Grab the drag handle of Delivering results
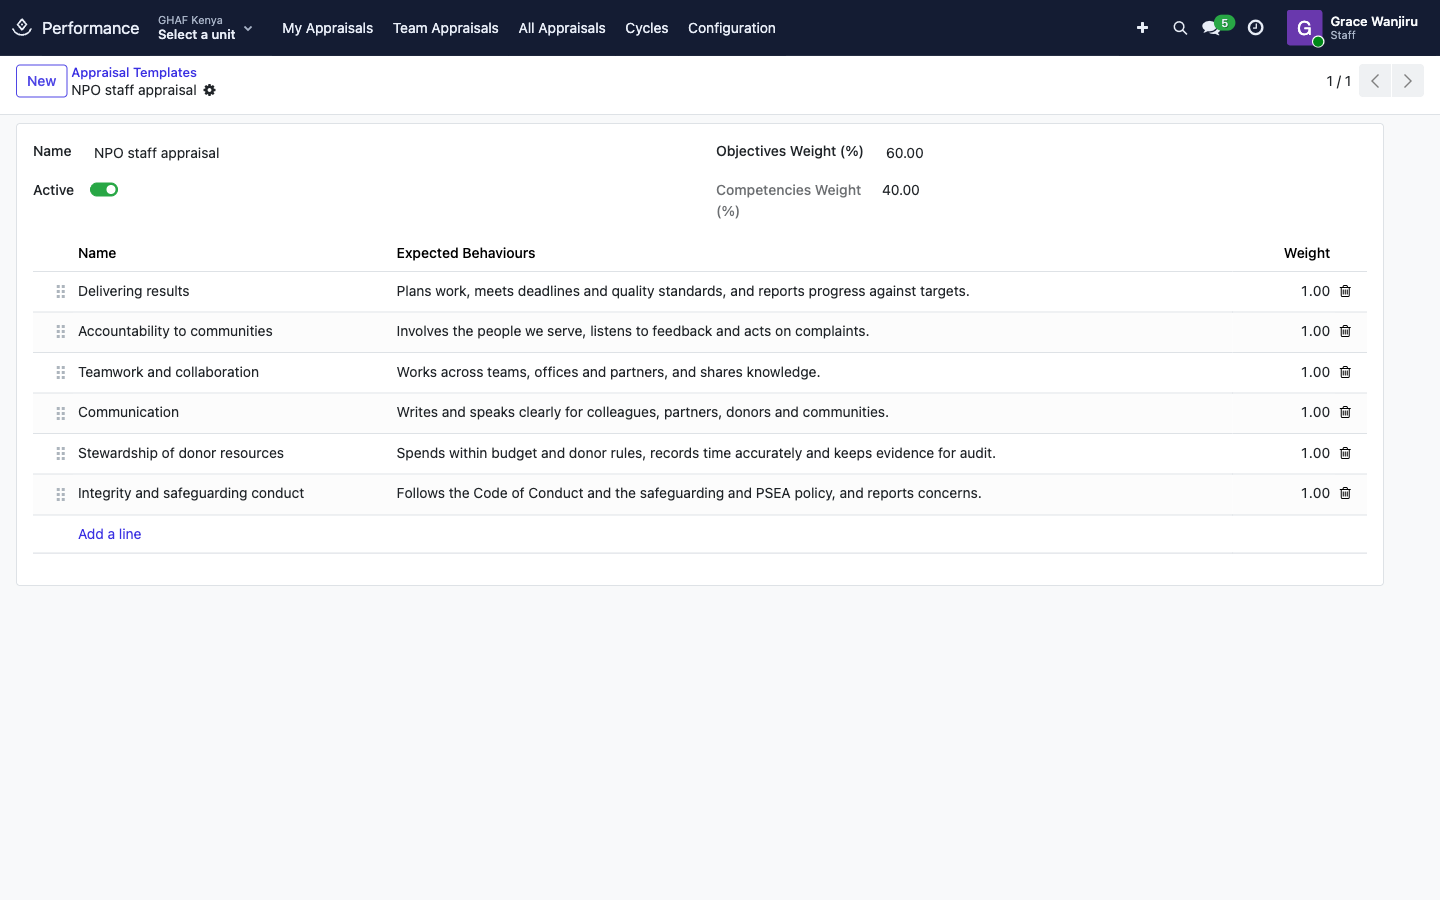 [x=61, y=292]
